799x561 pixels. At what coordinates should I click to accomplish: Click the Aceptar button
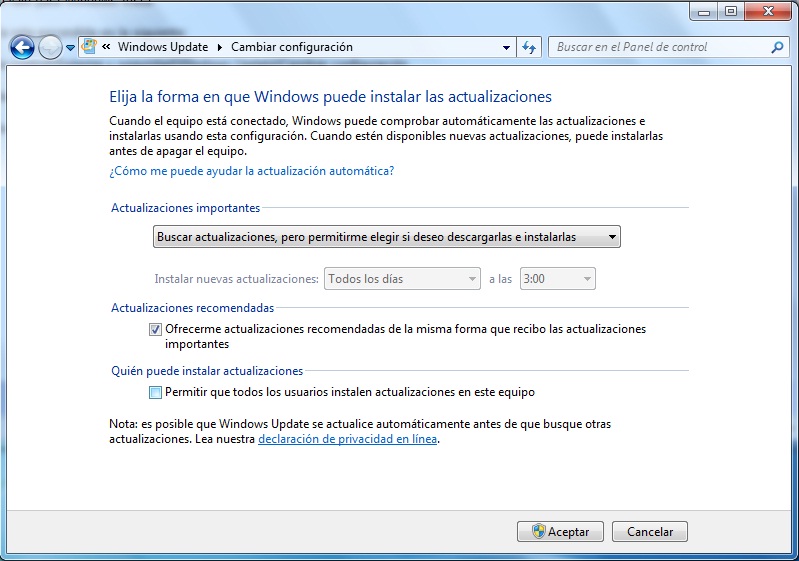560,531
